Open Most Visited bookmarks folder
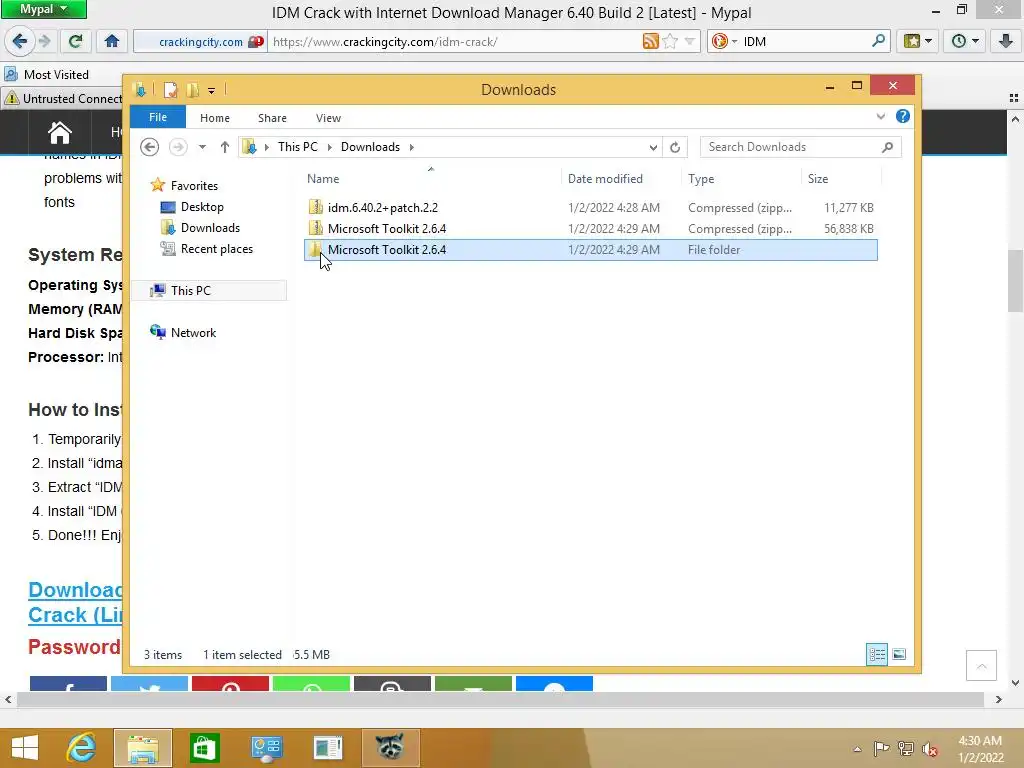The image size is (1024, 768). pyautogui.click(x=47, y=74)
